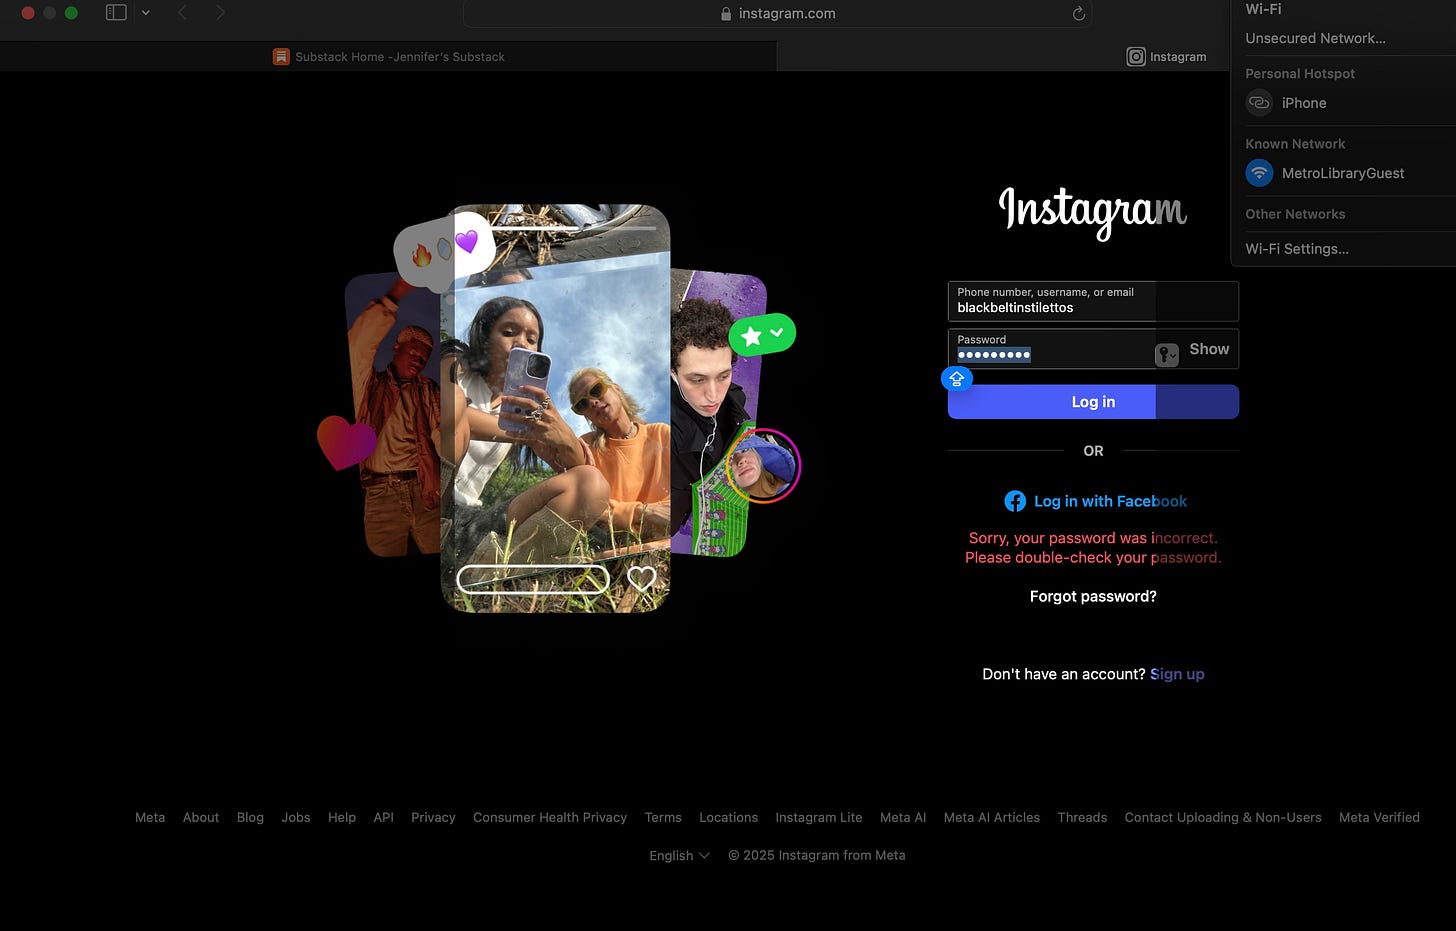The height and width of the screenshot is (931, 1456).
Task: Click the green star badge sticker
Action: 762,335
